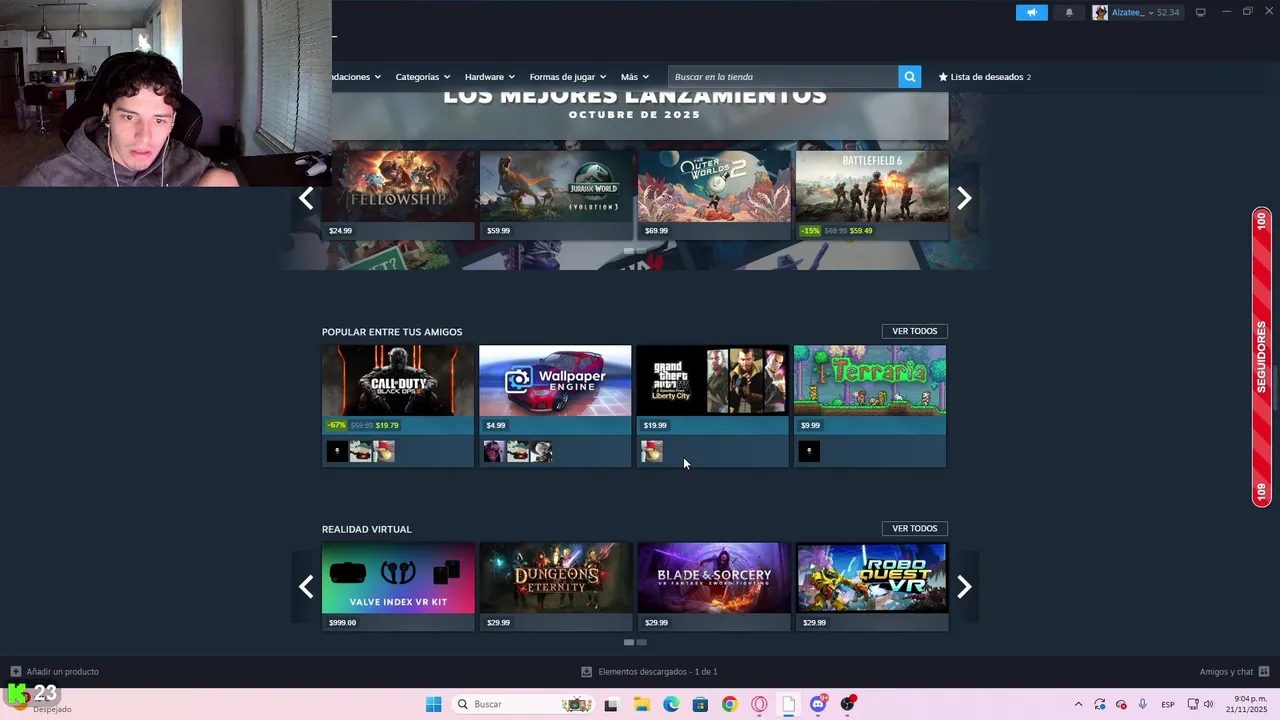Click first friend avatar under Call of Duty
1280x720 pixels.
(337, 452)
